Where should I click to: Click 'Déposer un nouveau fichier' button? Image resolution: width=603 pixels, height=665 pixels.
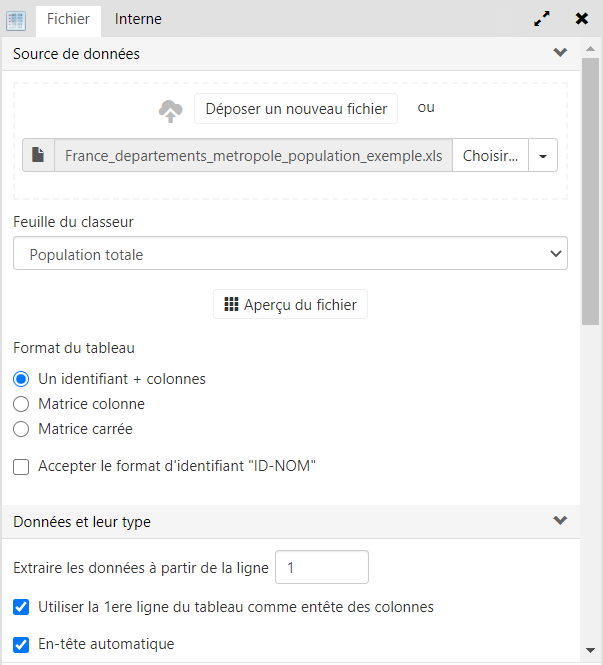coord(296,109)
